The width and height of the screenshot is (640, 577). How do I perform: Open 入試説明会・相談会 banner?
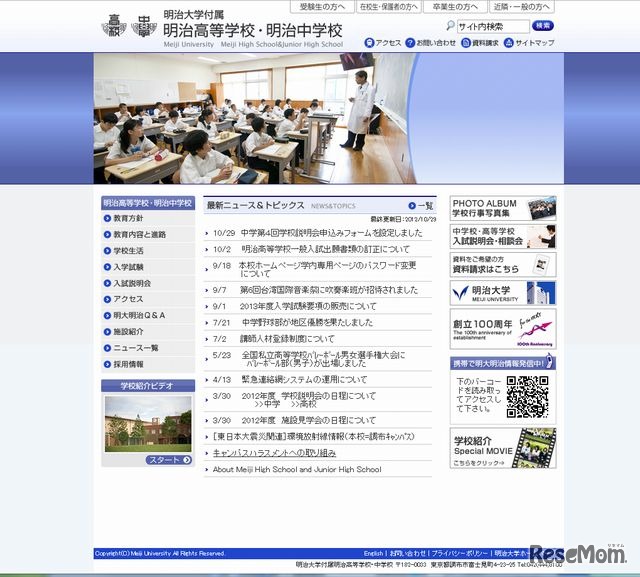[503, 236]
